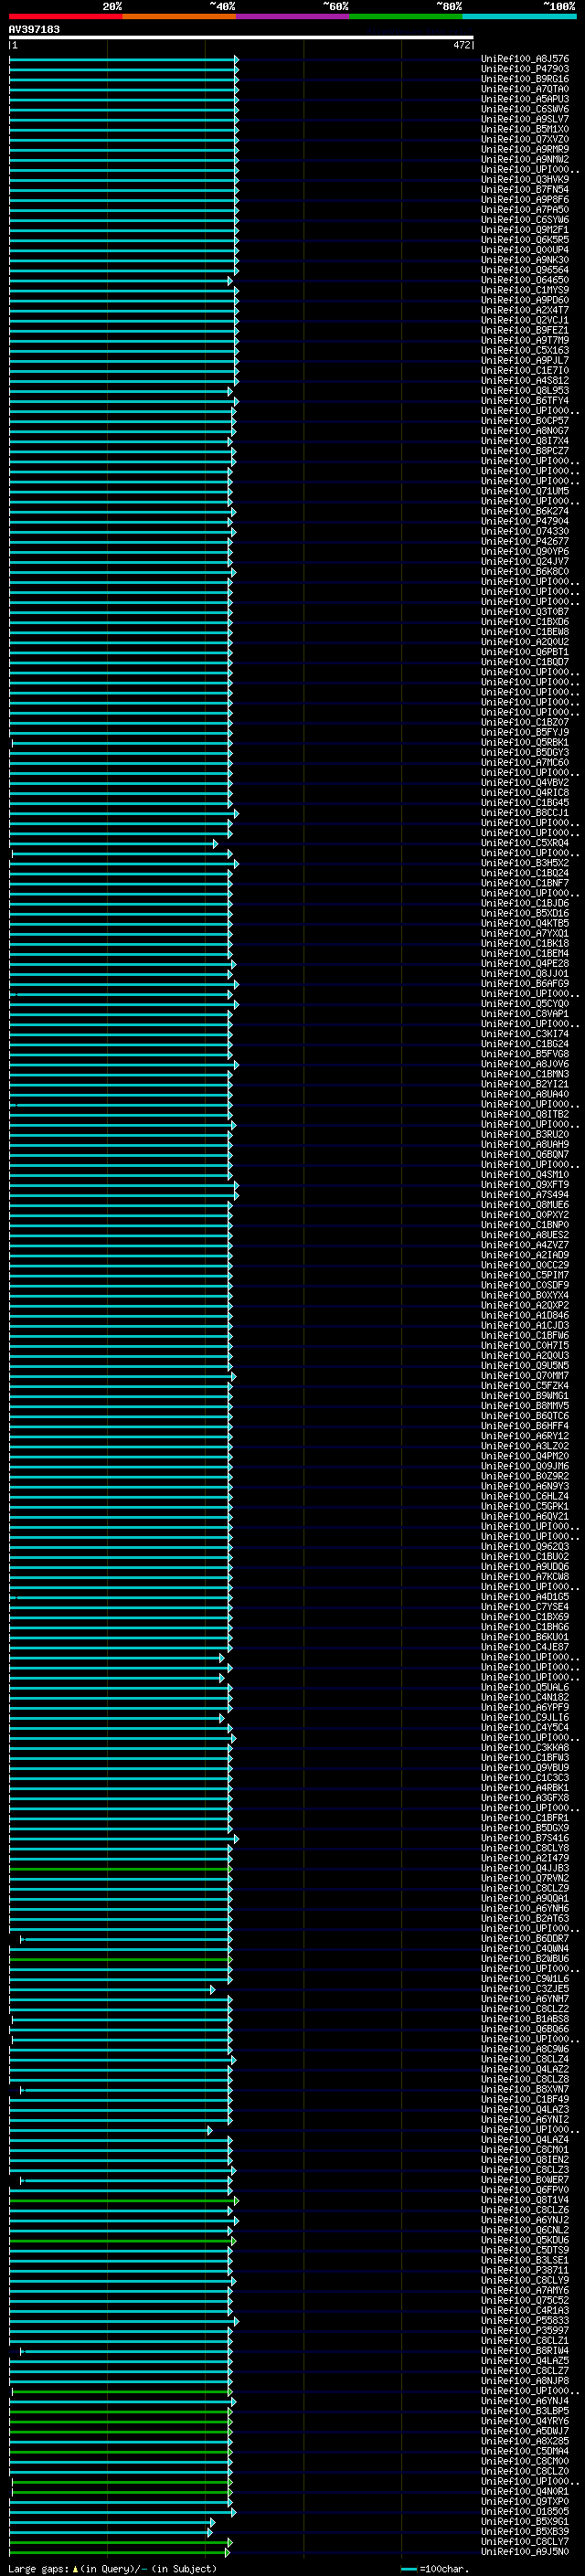
Task: Click hit label UniRef100_Q8L953
Action: click(x=525, y=390)
